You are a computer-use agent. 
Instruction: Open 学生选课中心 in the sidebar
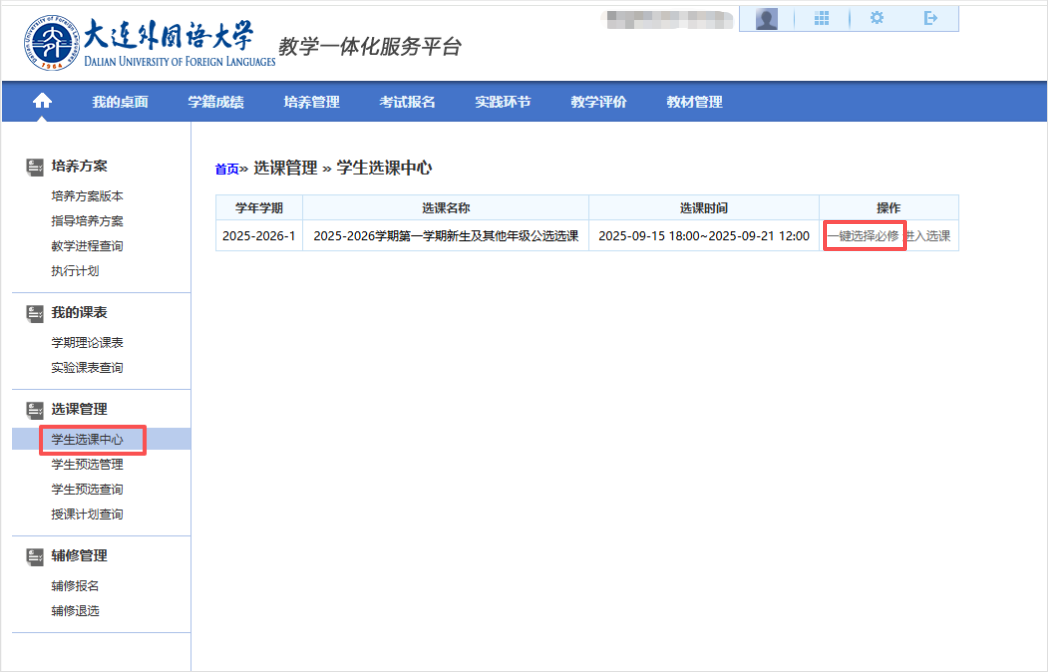click(x=88, y=440)
